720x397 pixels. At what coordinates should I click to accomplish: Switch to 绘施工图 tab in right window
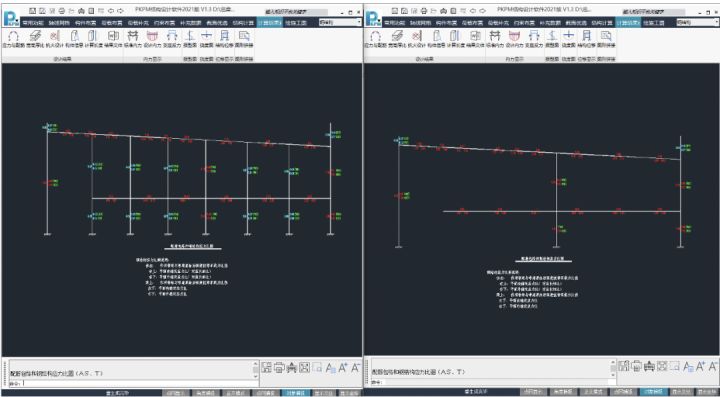tap(653, 22)
